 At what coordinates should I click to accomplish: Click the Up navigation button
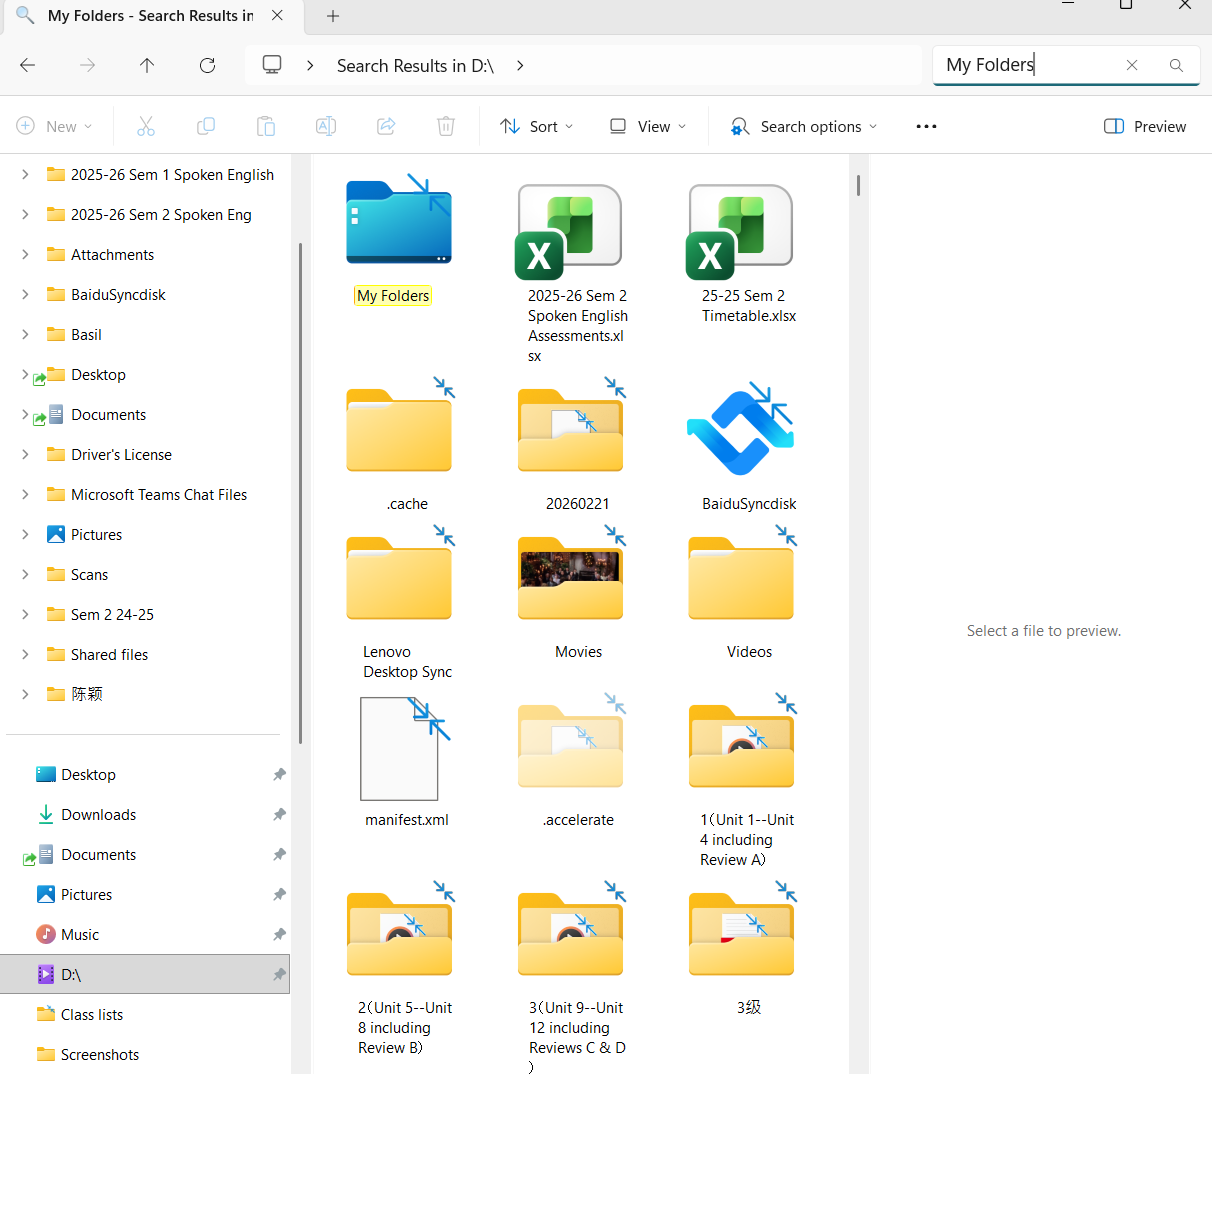coord(147,65)
